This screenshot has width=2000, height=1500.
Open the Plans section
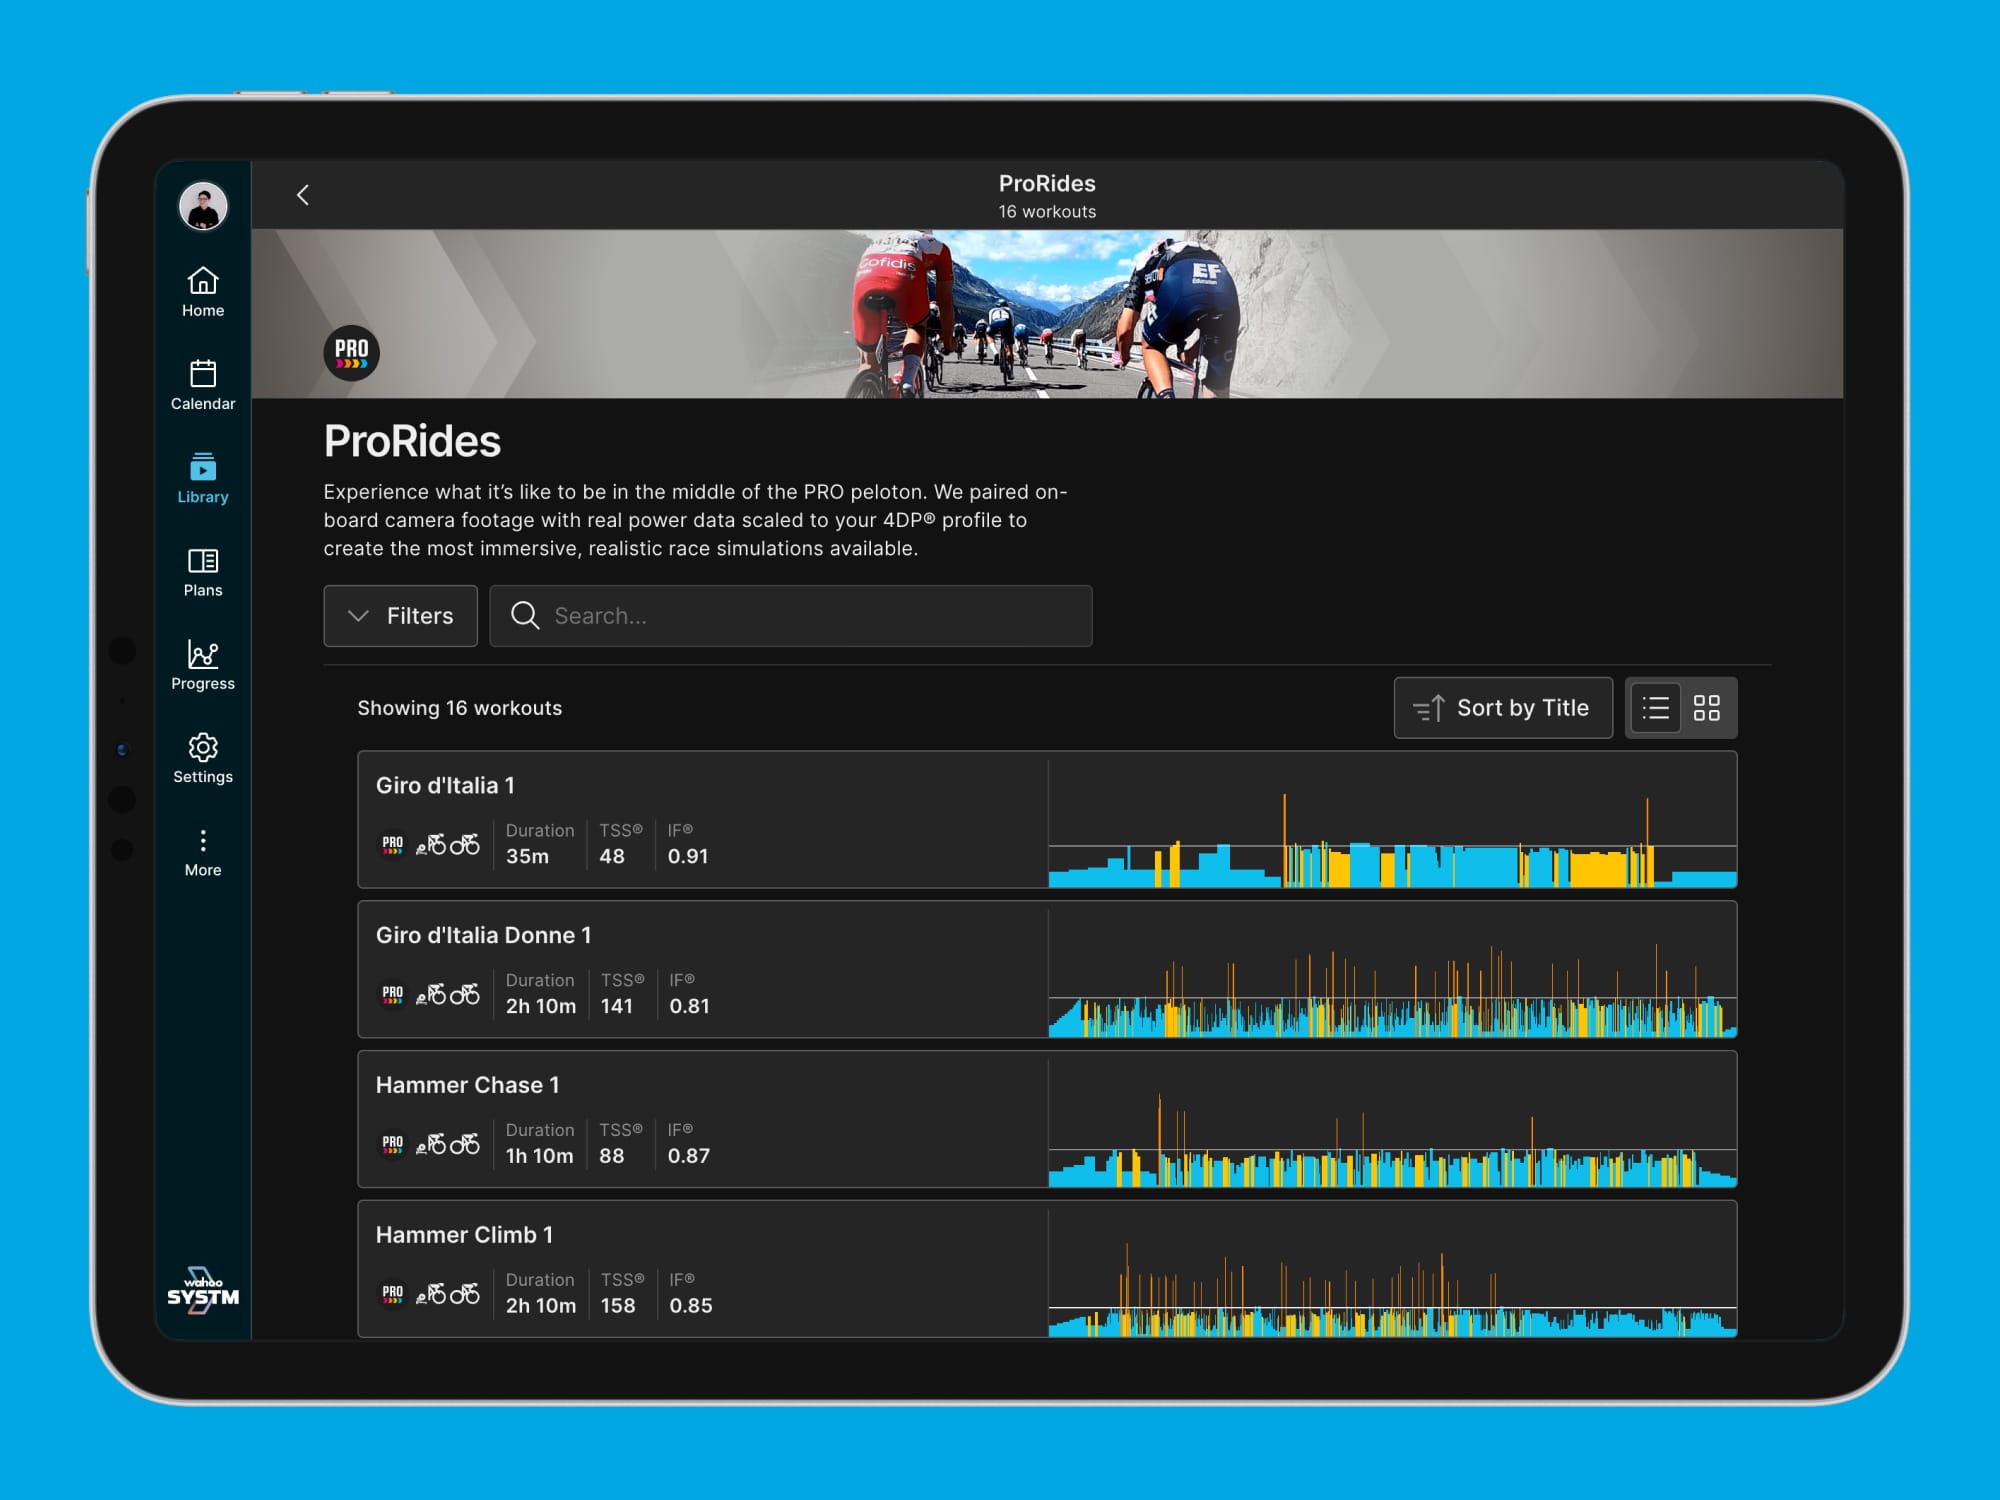pyautogui.click(x=203, y=572)
